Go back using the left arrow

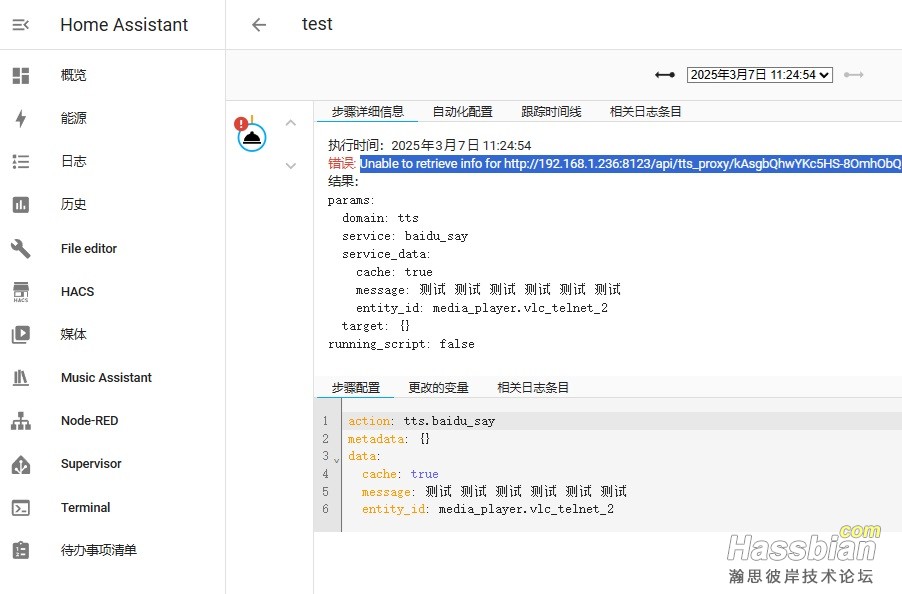(x=259, y=25)
